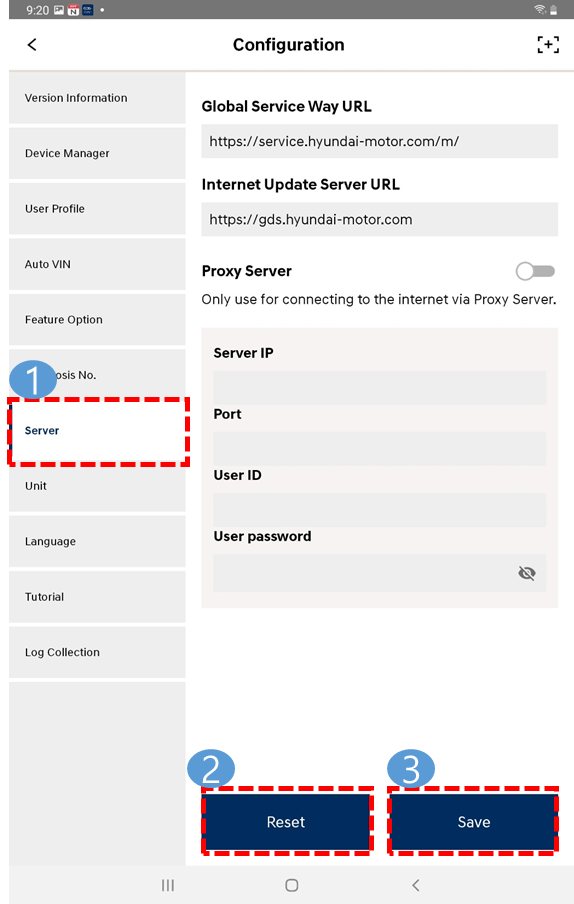Open User Profile settings

tap(97, 209)
